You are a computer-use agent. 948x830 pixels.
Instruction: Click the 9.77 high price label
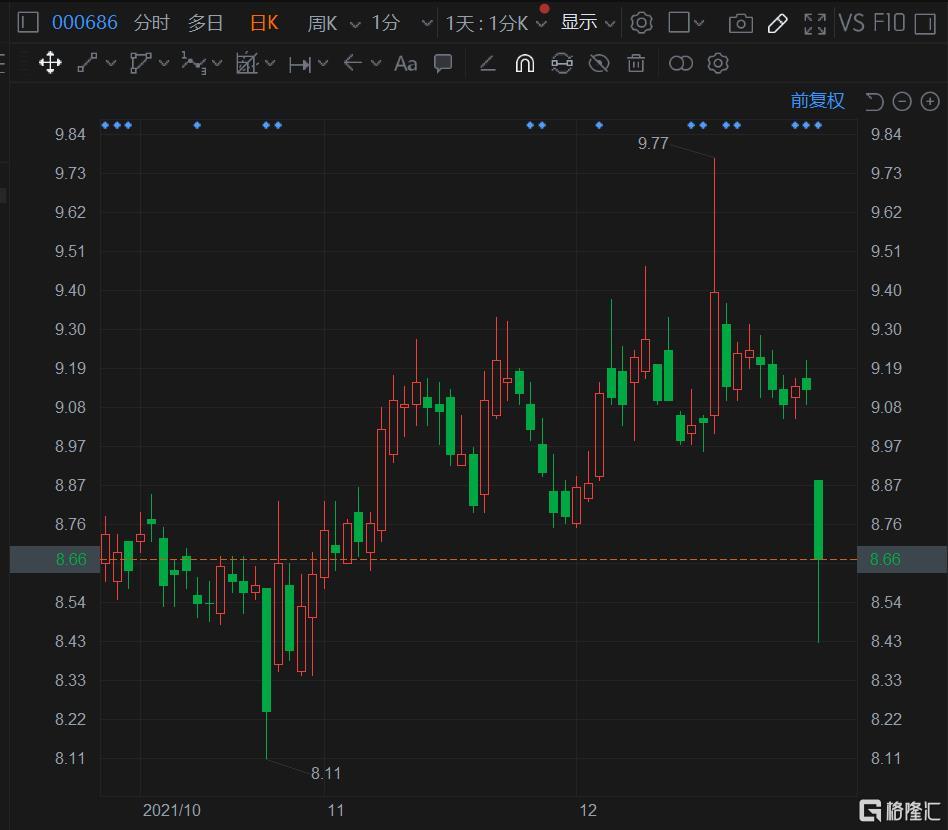coord(653,143)
